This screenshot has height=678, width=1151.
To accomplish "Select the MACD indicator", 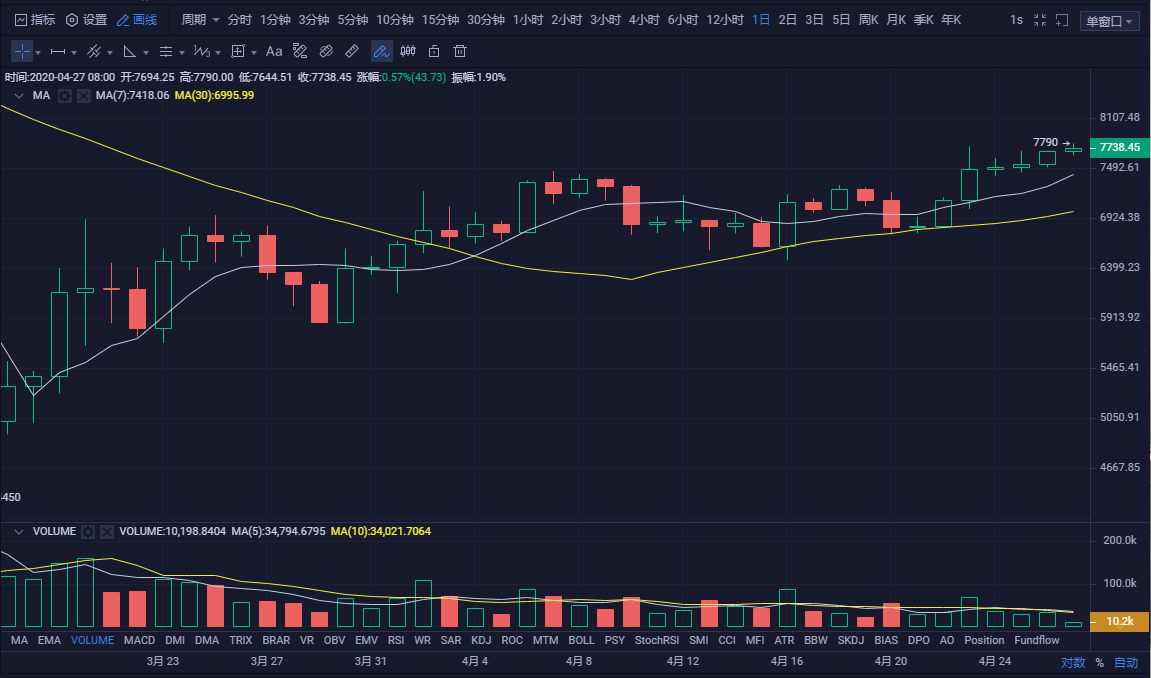I will [x=139, y=640].
